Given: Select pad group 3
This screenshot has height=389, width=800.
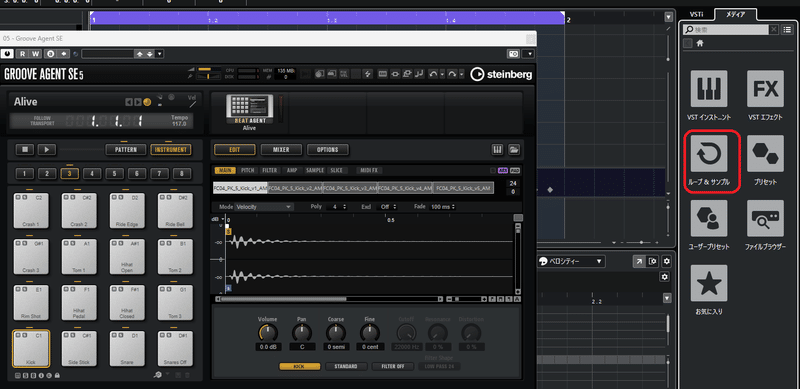Looking at the screenshot, I should tap(69, 174).
